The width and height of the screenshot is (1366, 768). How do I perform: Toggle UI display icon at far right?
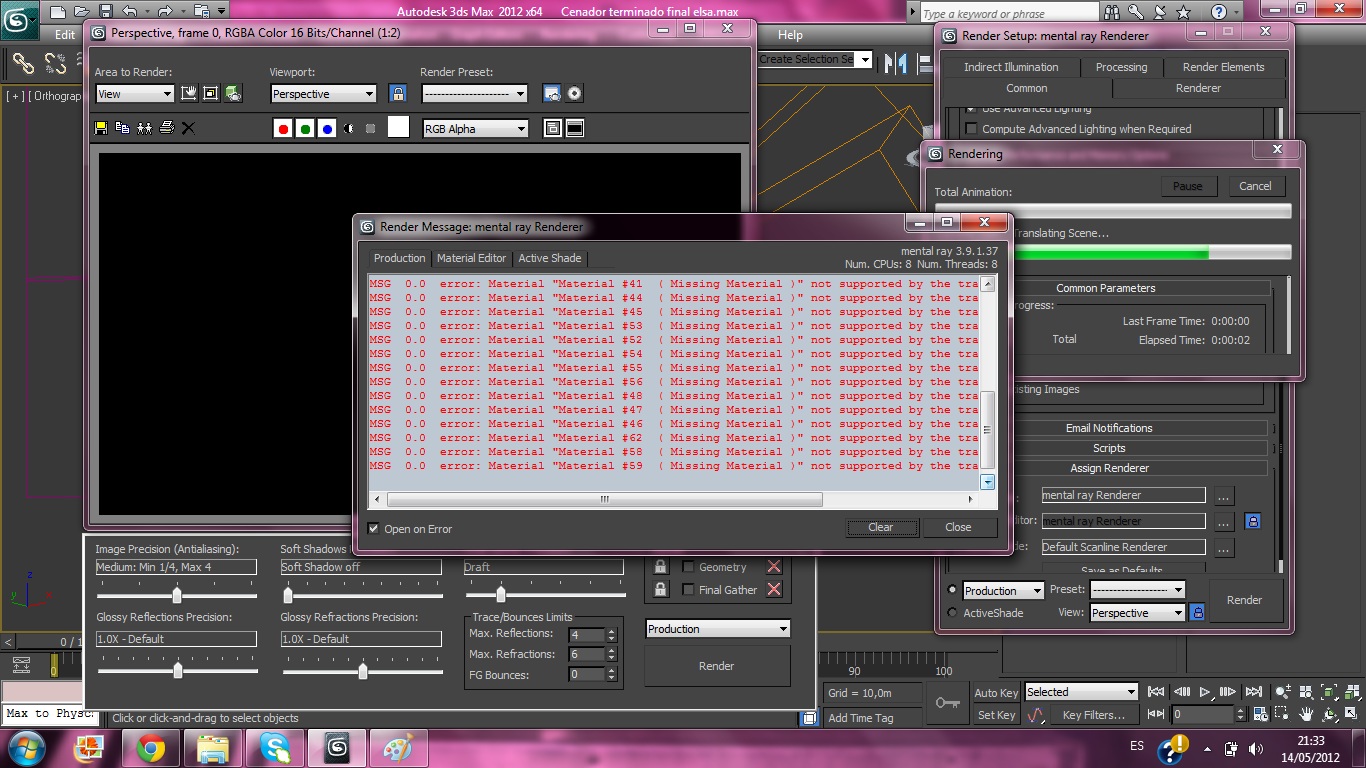point(575,128)
